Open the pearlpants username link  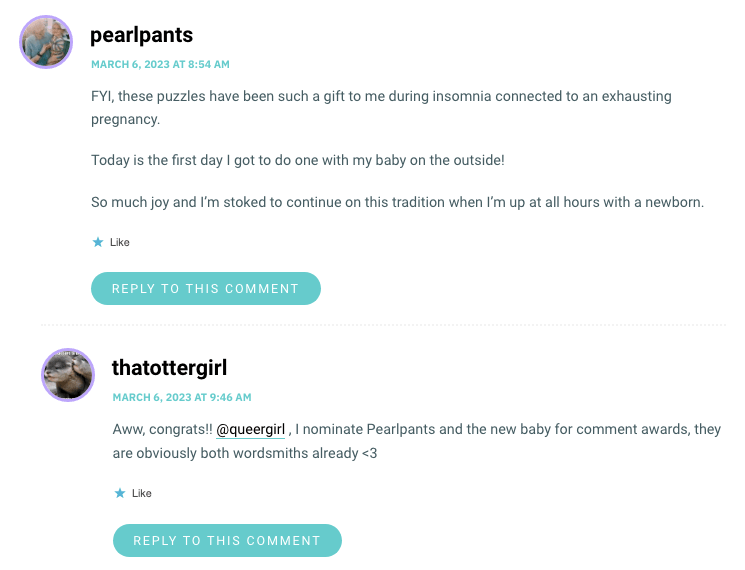[142, 35]
